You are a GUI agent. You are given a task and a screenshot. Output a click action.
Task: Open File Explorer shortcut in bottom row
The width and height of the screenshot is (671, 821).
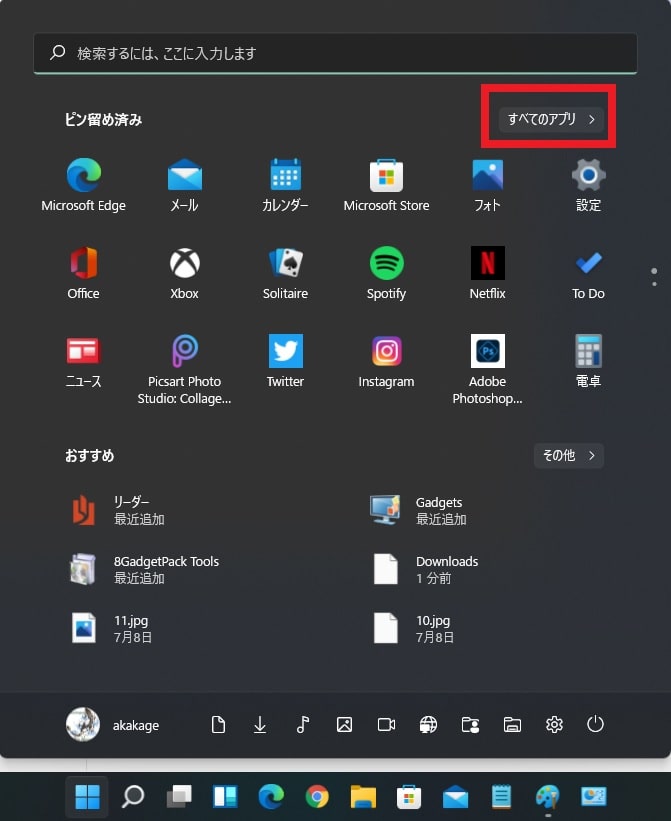point(512,725)
